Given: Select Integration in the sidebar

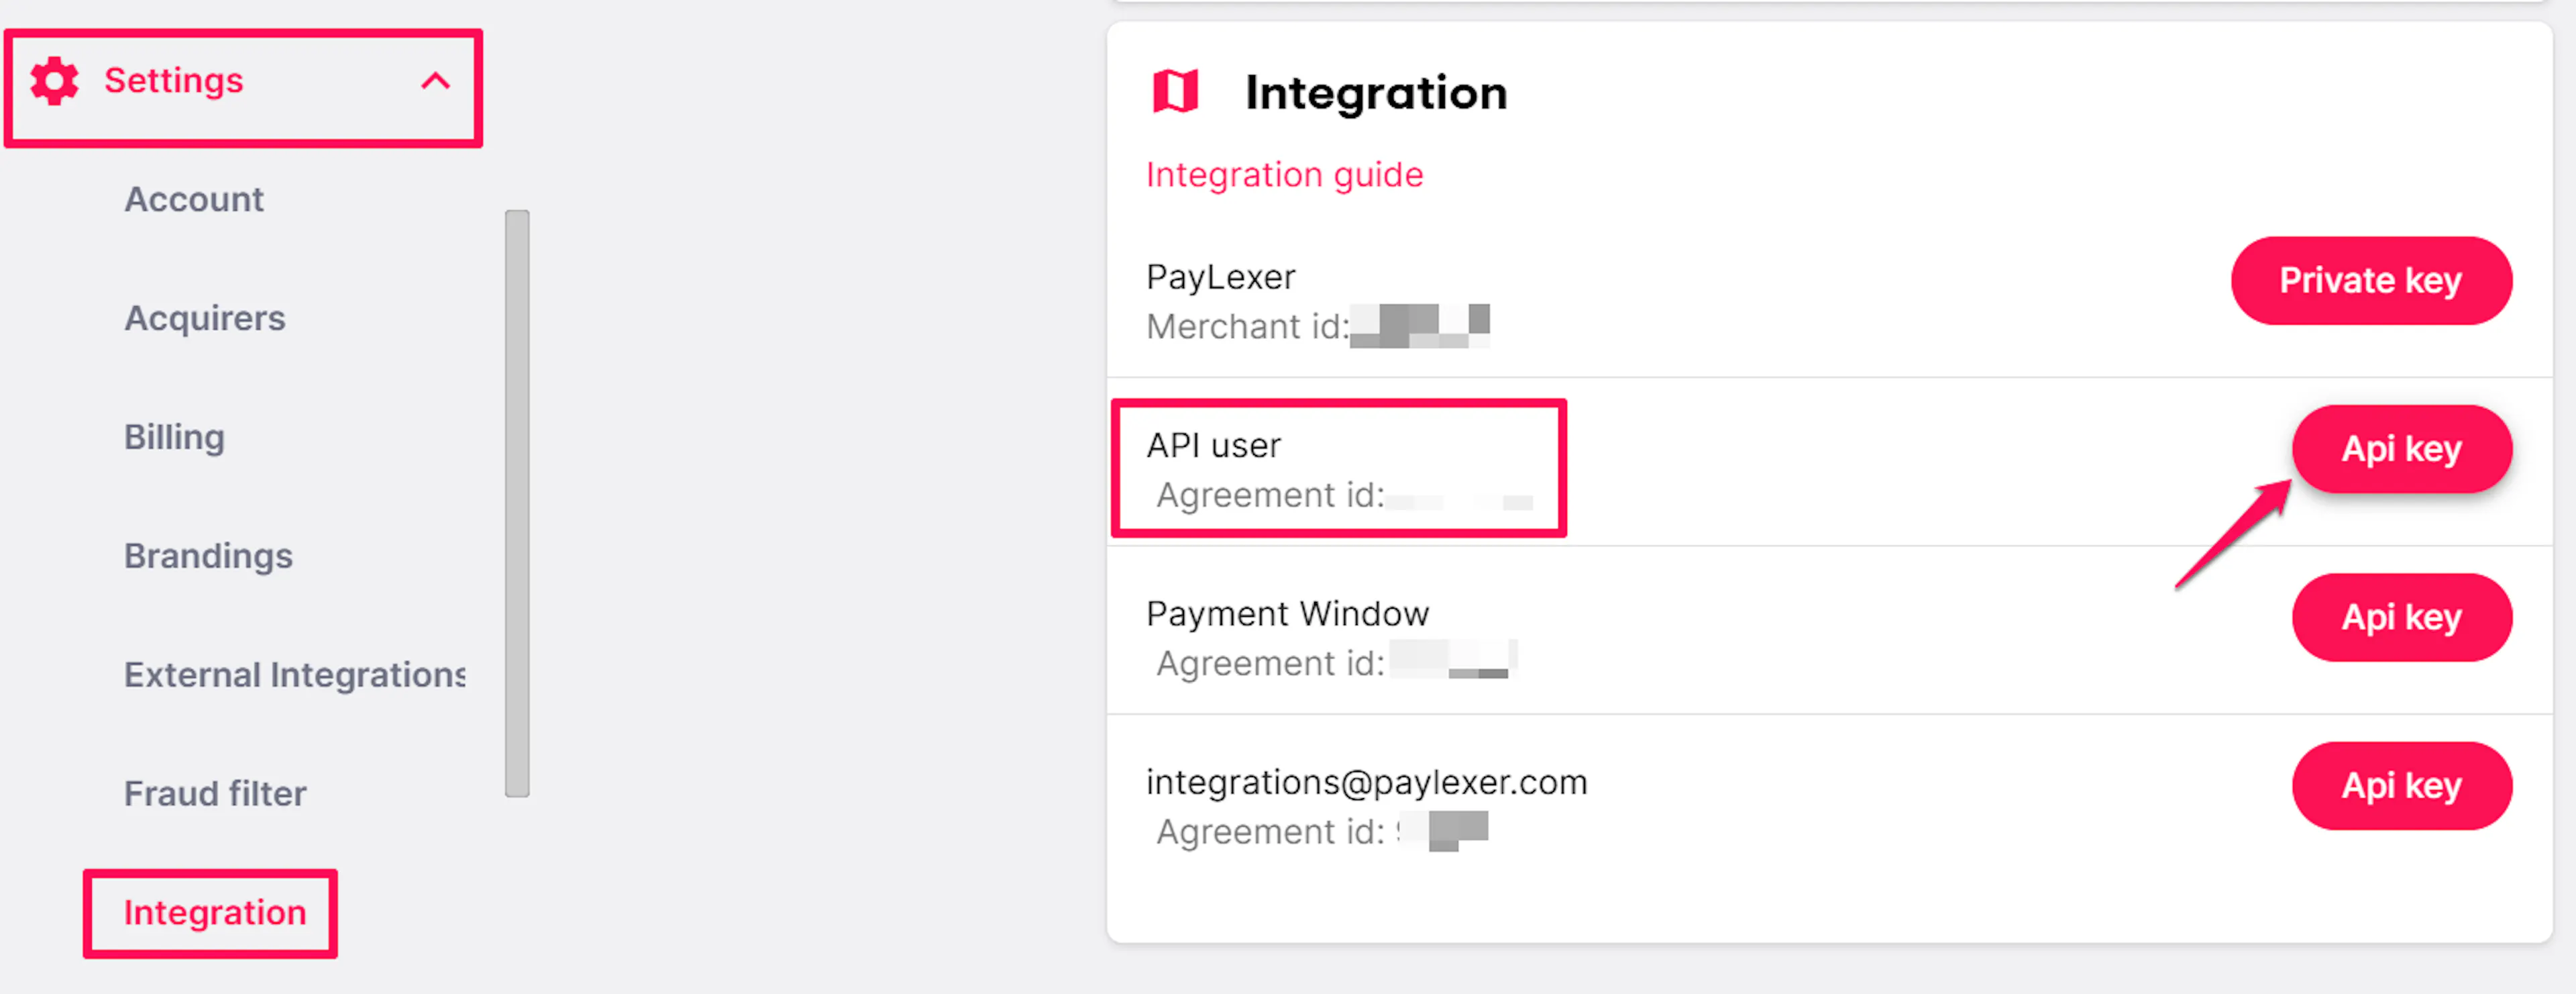Looking at the screenshot, I should pos(215,913).
